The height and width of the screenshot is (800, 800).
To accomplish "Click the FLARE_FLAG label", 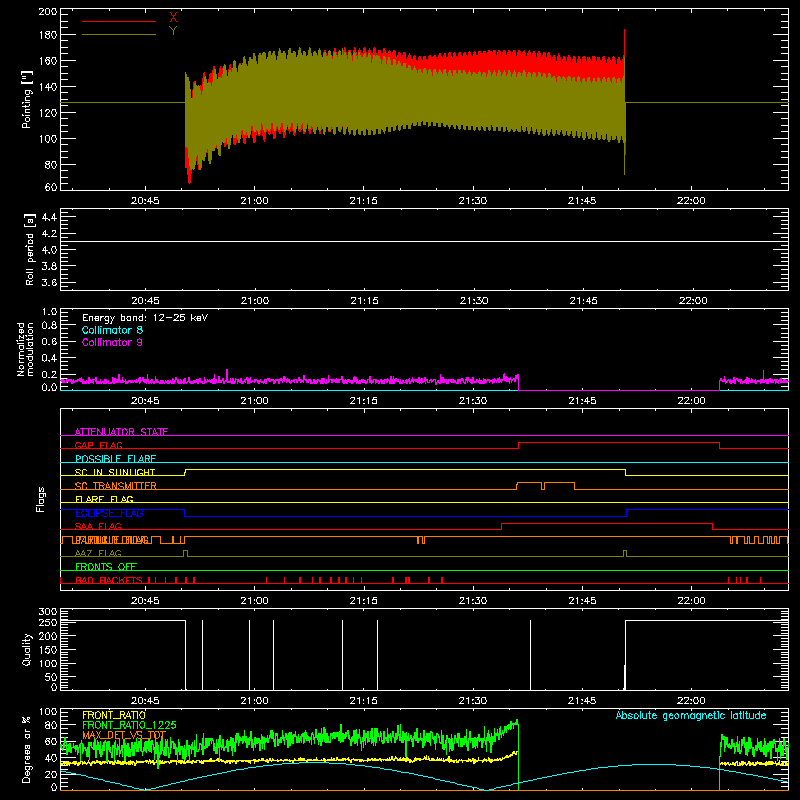I will (104, 499).
